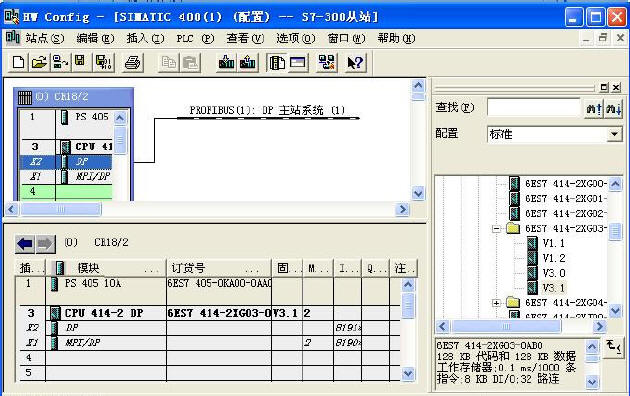Viewport: 630px width, 396px height.
Task: Click the Download to module icon
Action: coord(226,63)
